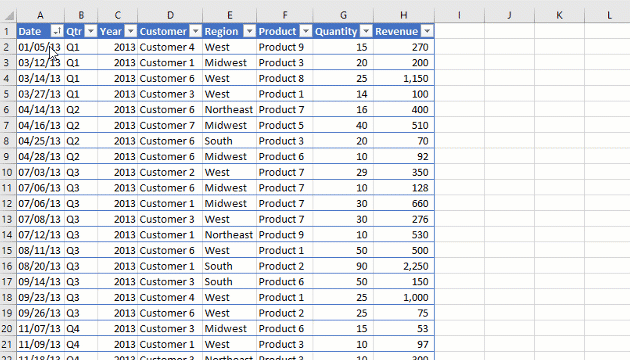The height and width of the screenshot is (360, 630).
Task: Select cell with date 08/20/13
Action: point(40,266)
